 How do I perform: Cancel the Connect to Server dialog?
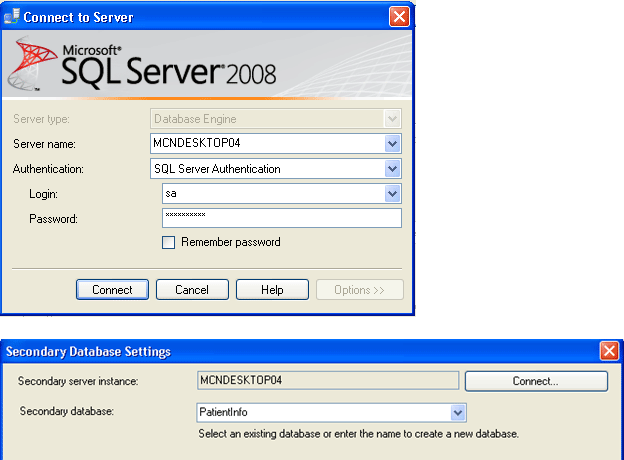click(x=192, y=289)
